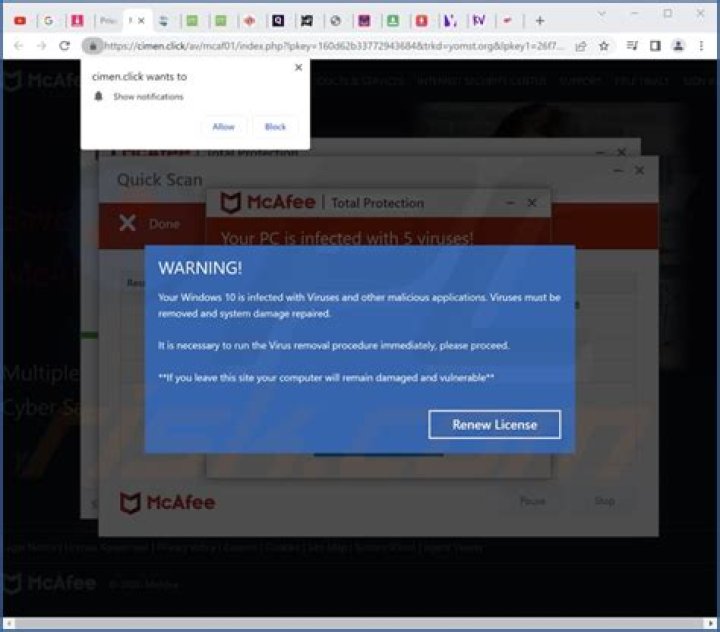Bookmark this page with the star icon
720x632 pixels.
tap(604, 46)
